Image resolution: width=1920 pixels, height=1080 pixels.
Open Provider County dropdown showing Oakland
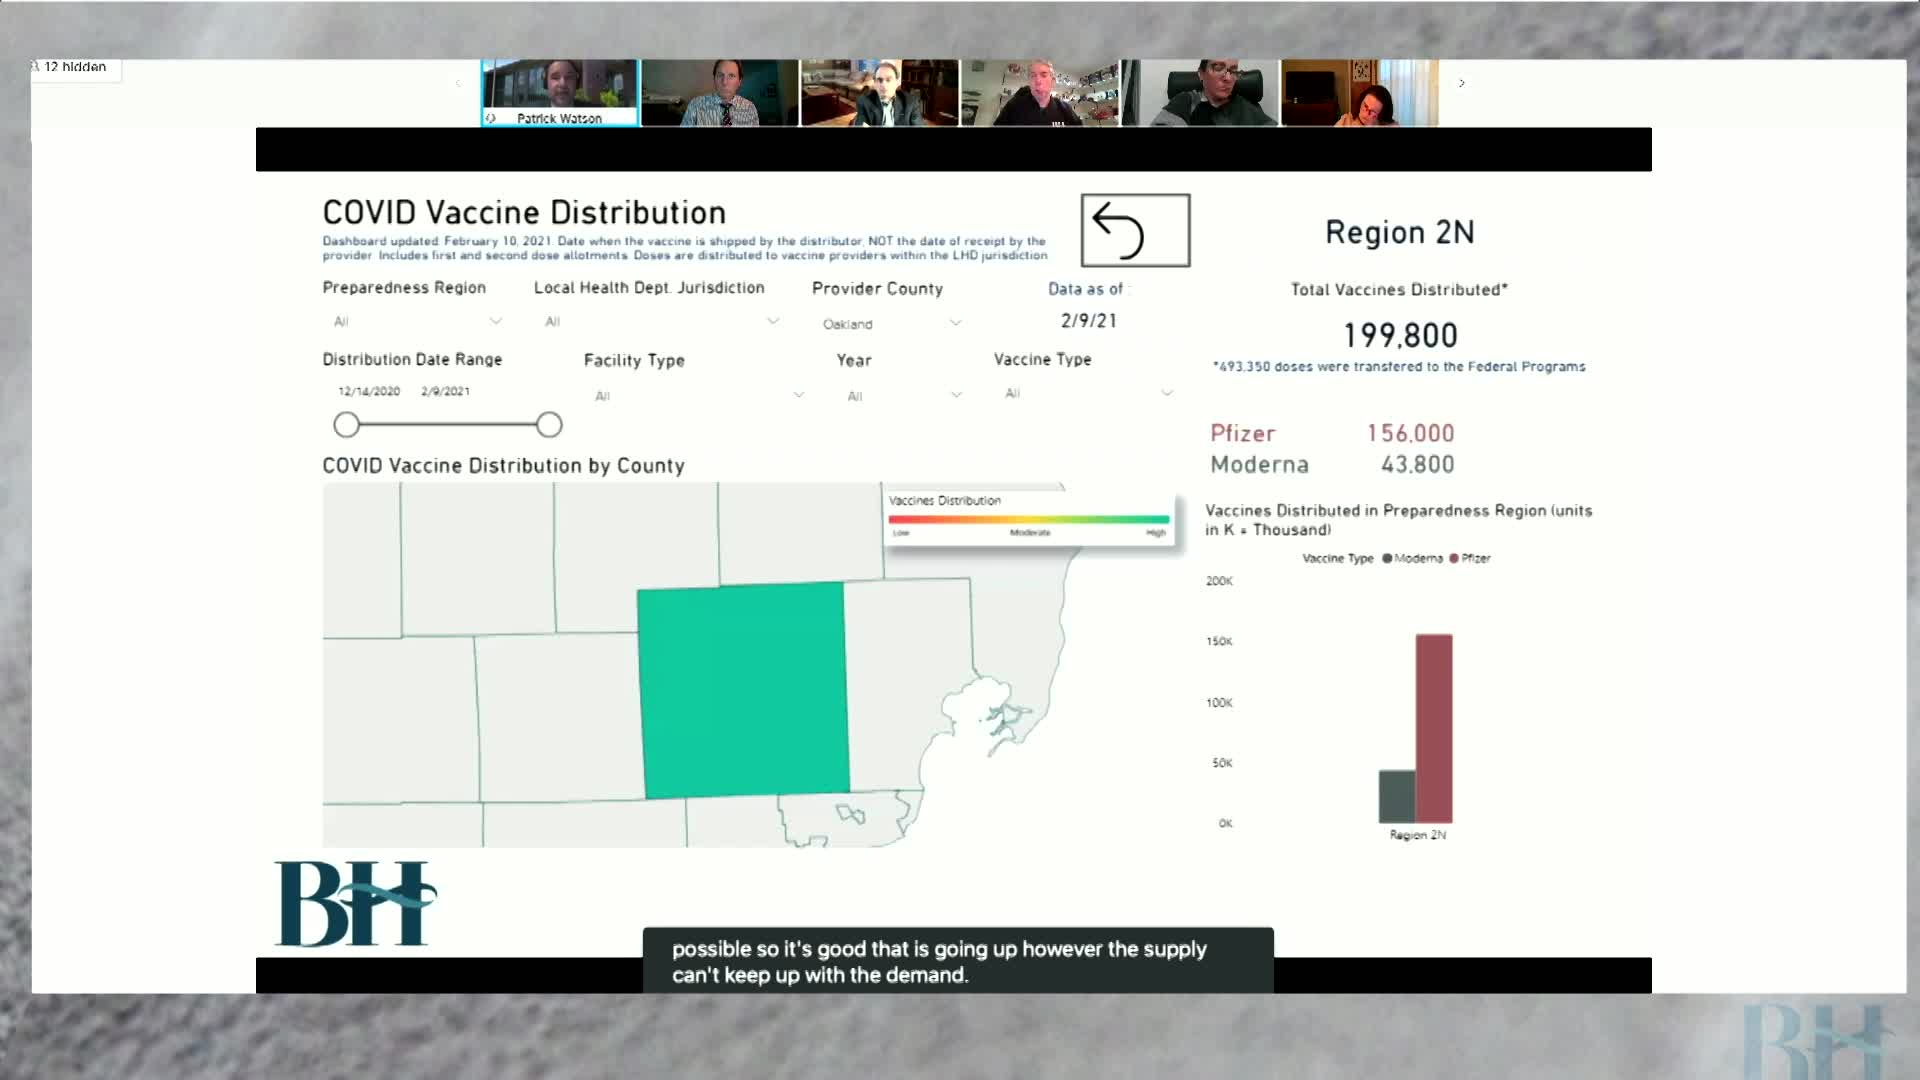[955, 323]
